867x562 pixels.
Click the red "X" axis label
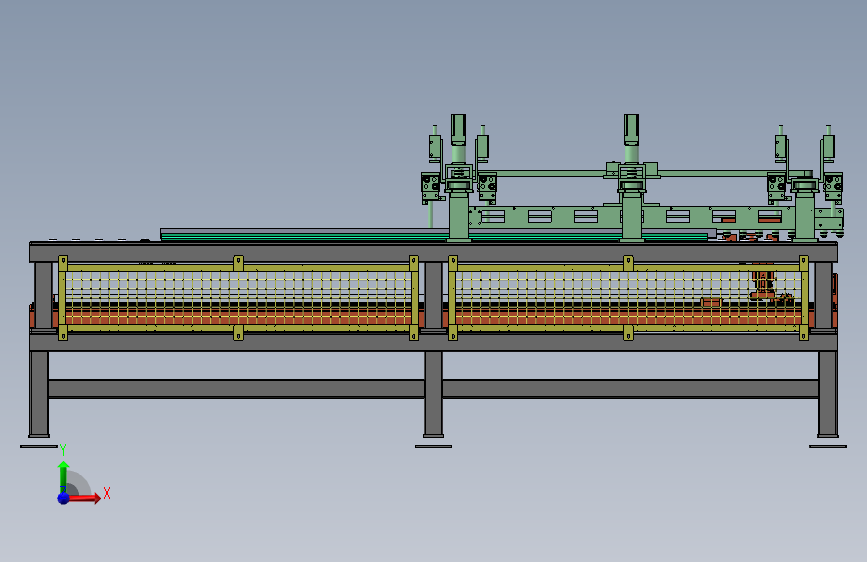pyautogui.click(x=107, y=493)
